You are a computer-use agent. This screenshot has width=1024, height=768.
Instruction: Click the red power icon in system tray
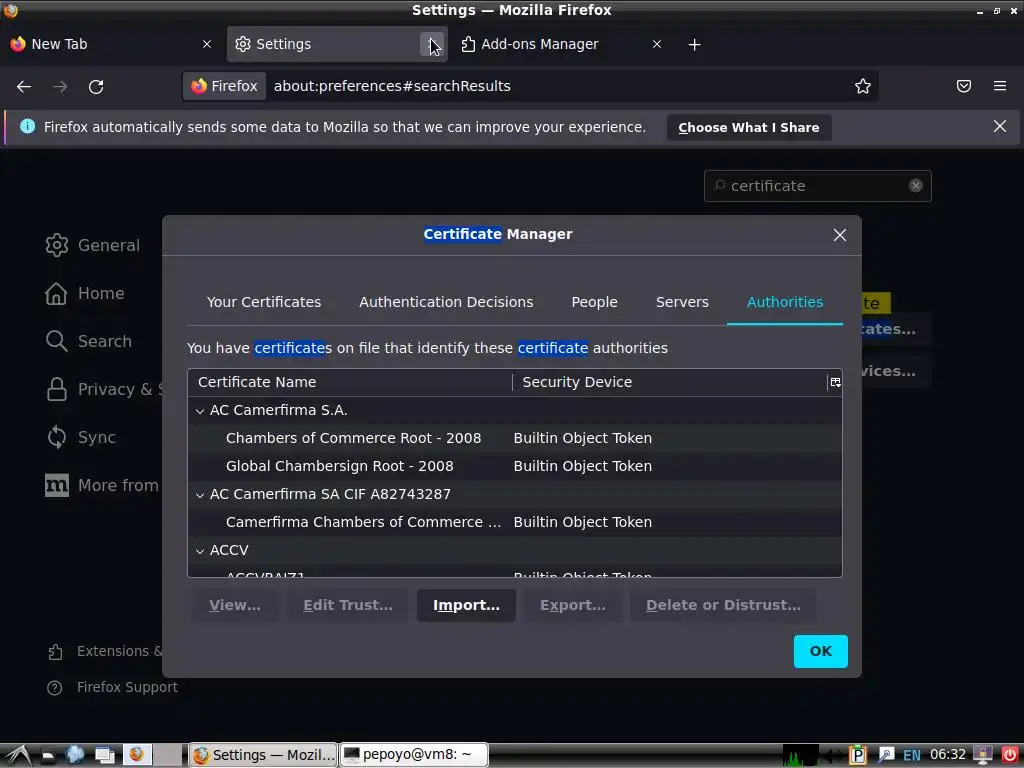(1009, 756)
